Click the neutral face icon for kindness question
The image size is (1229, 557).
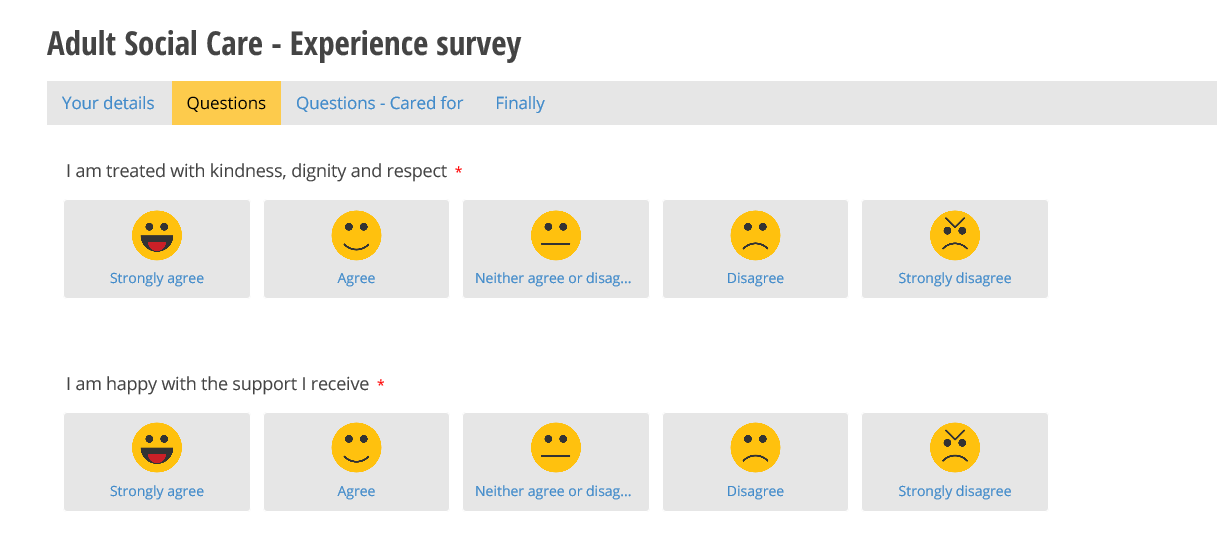556,236
